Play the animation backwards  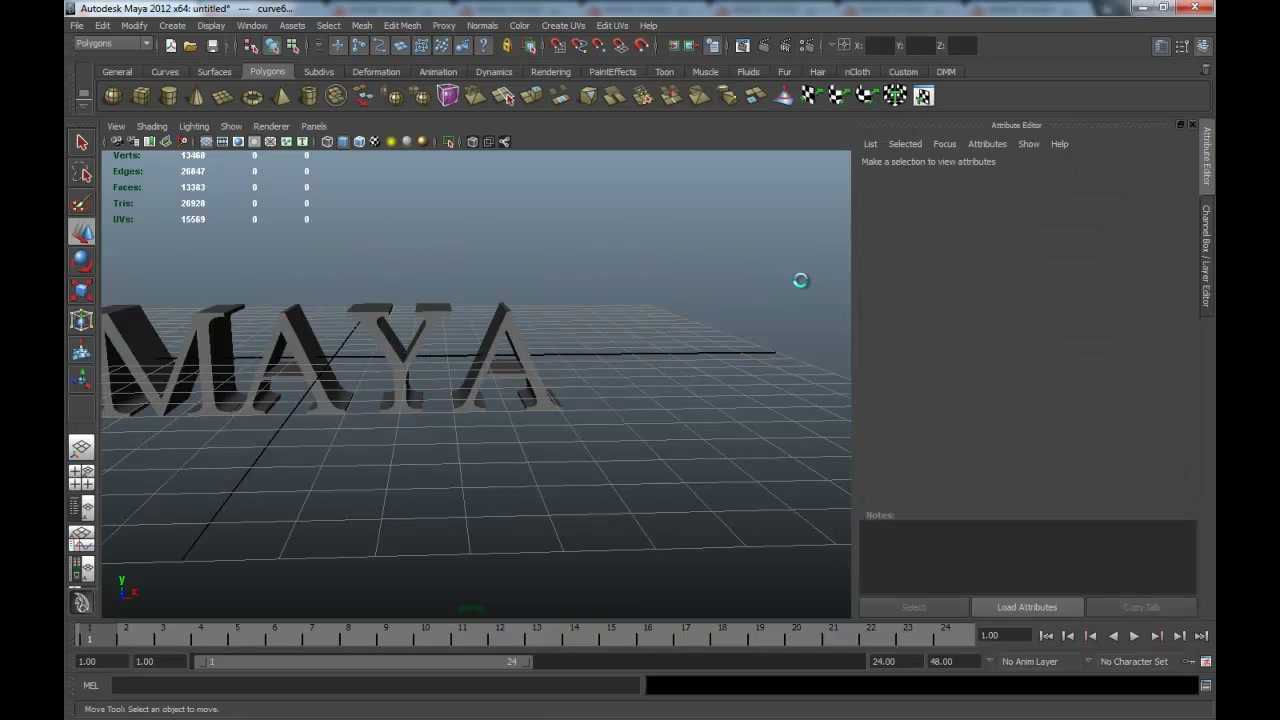pos(1112,636)
